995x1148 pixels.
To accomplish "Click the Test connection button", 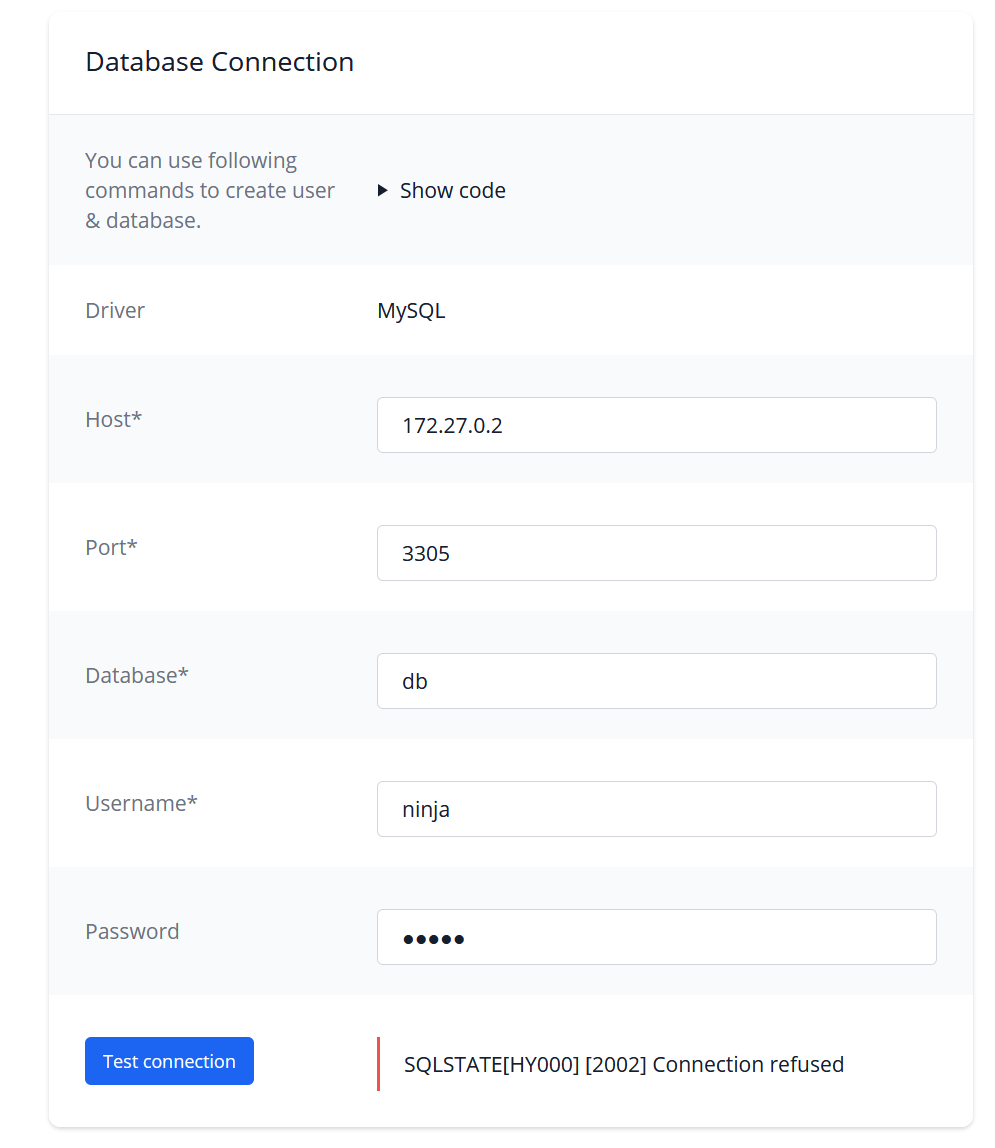I will (169, 1061).
